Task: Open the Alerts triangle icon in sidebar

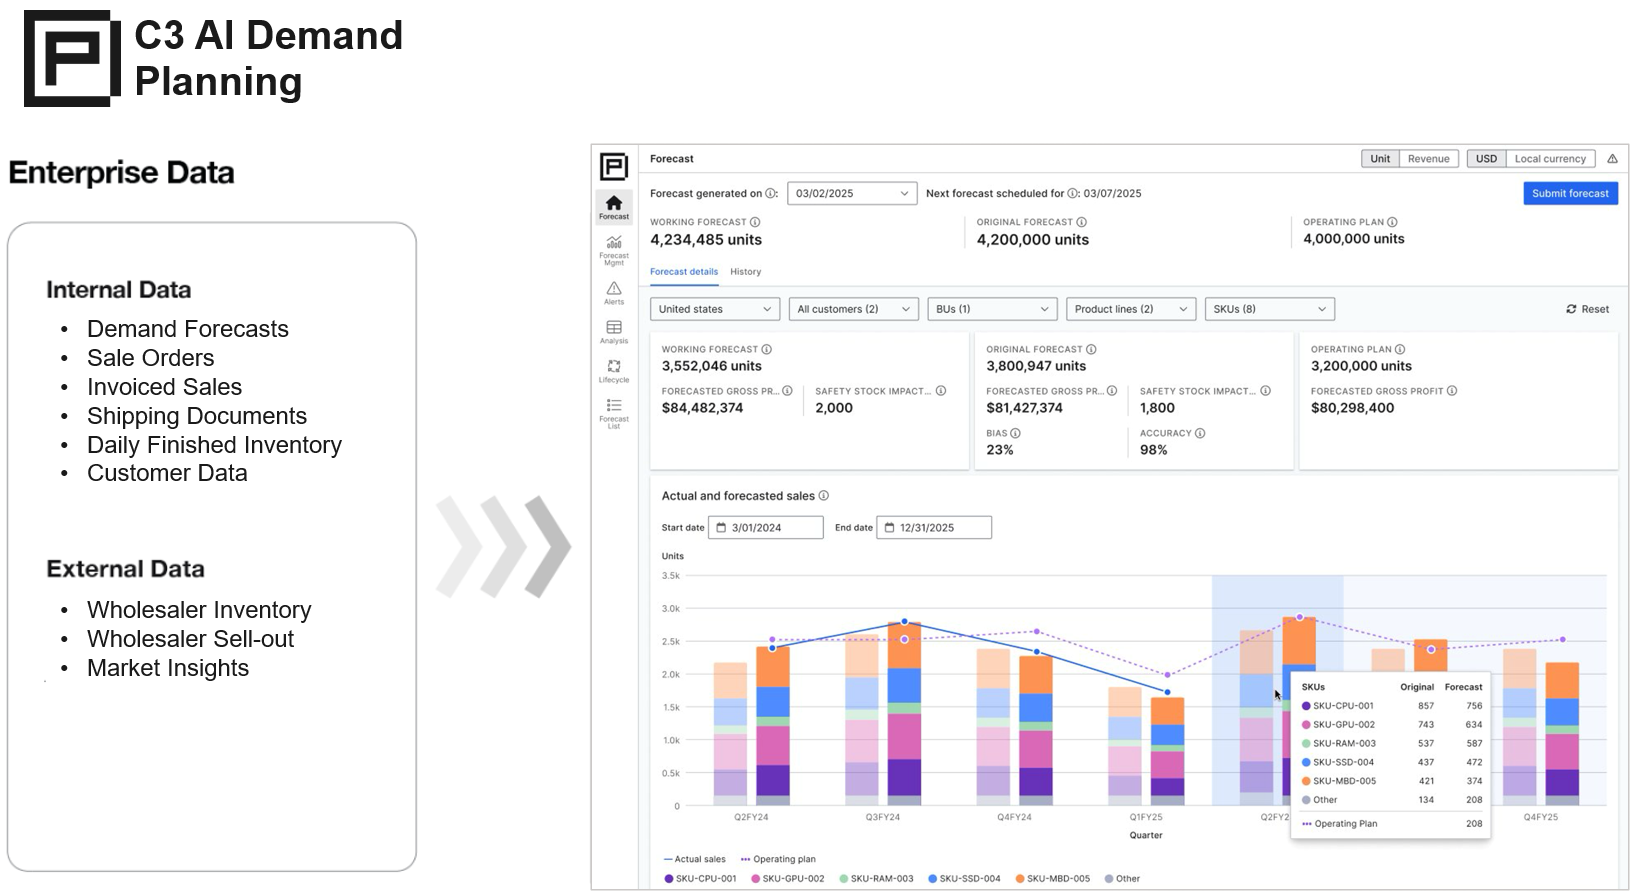Action: point(614,289)
